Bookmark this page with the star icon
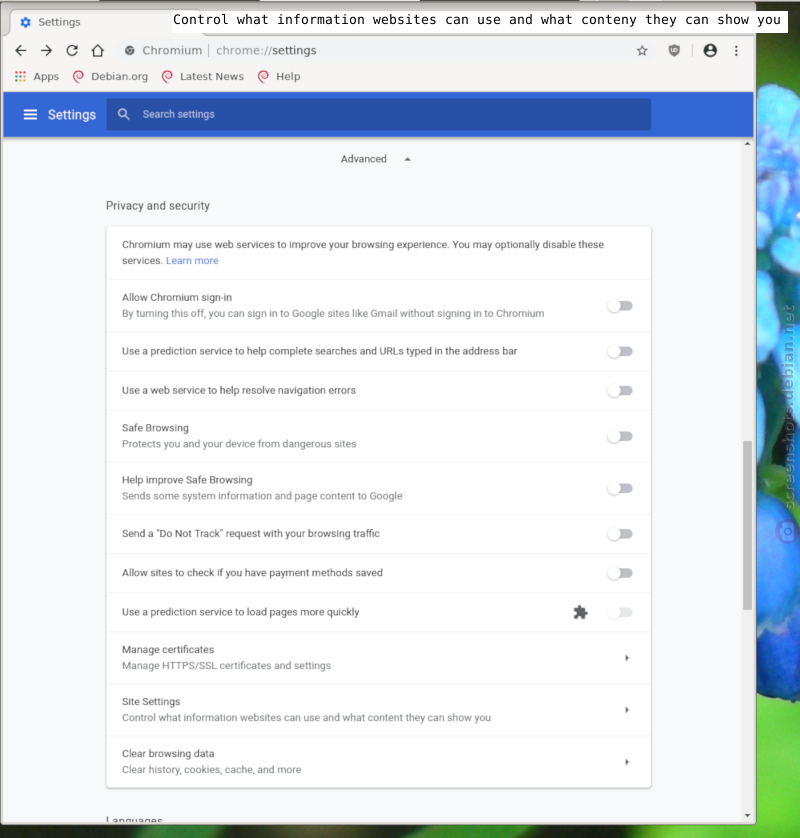Viewport: 800px width, 838px height. [x=642, y=51]
